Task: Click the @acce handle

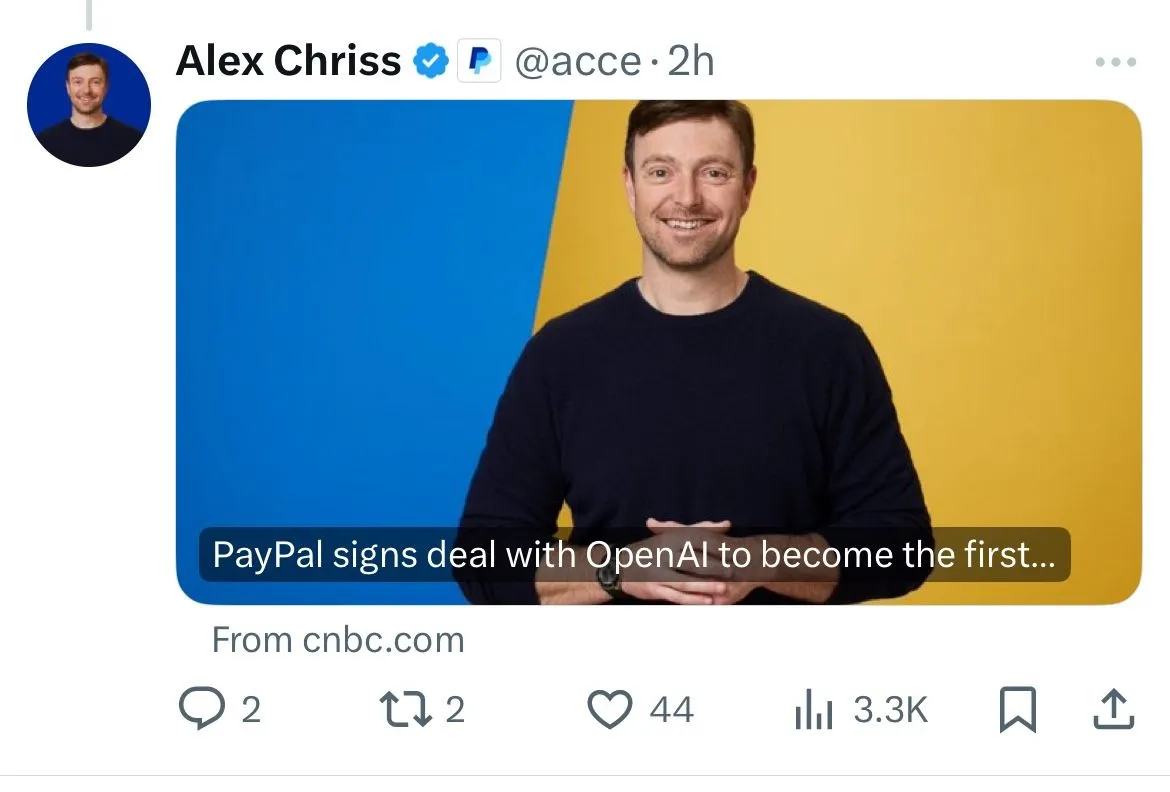Action: pyautogui.click(x=578, y=62)
